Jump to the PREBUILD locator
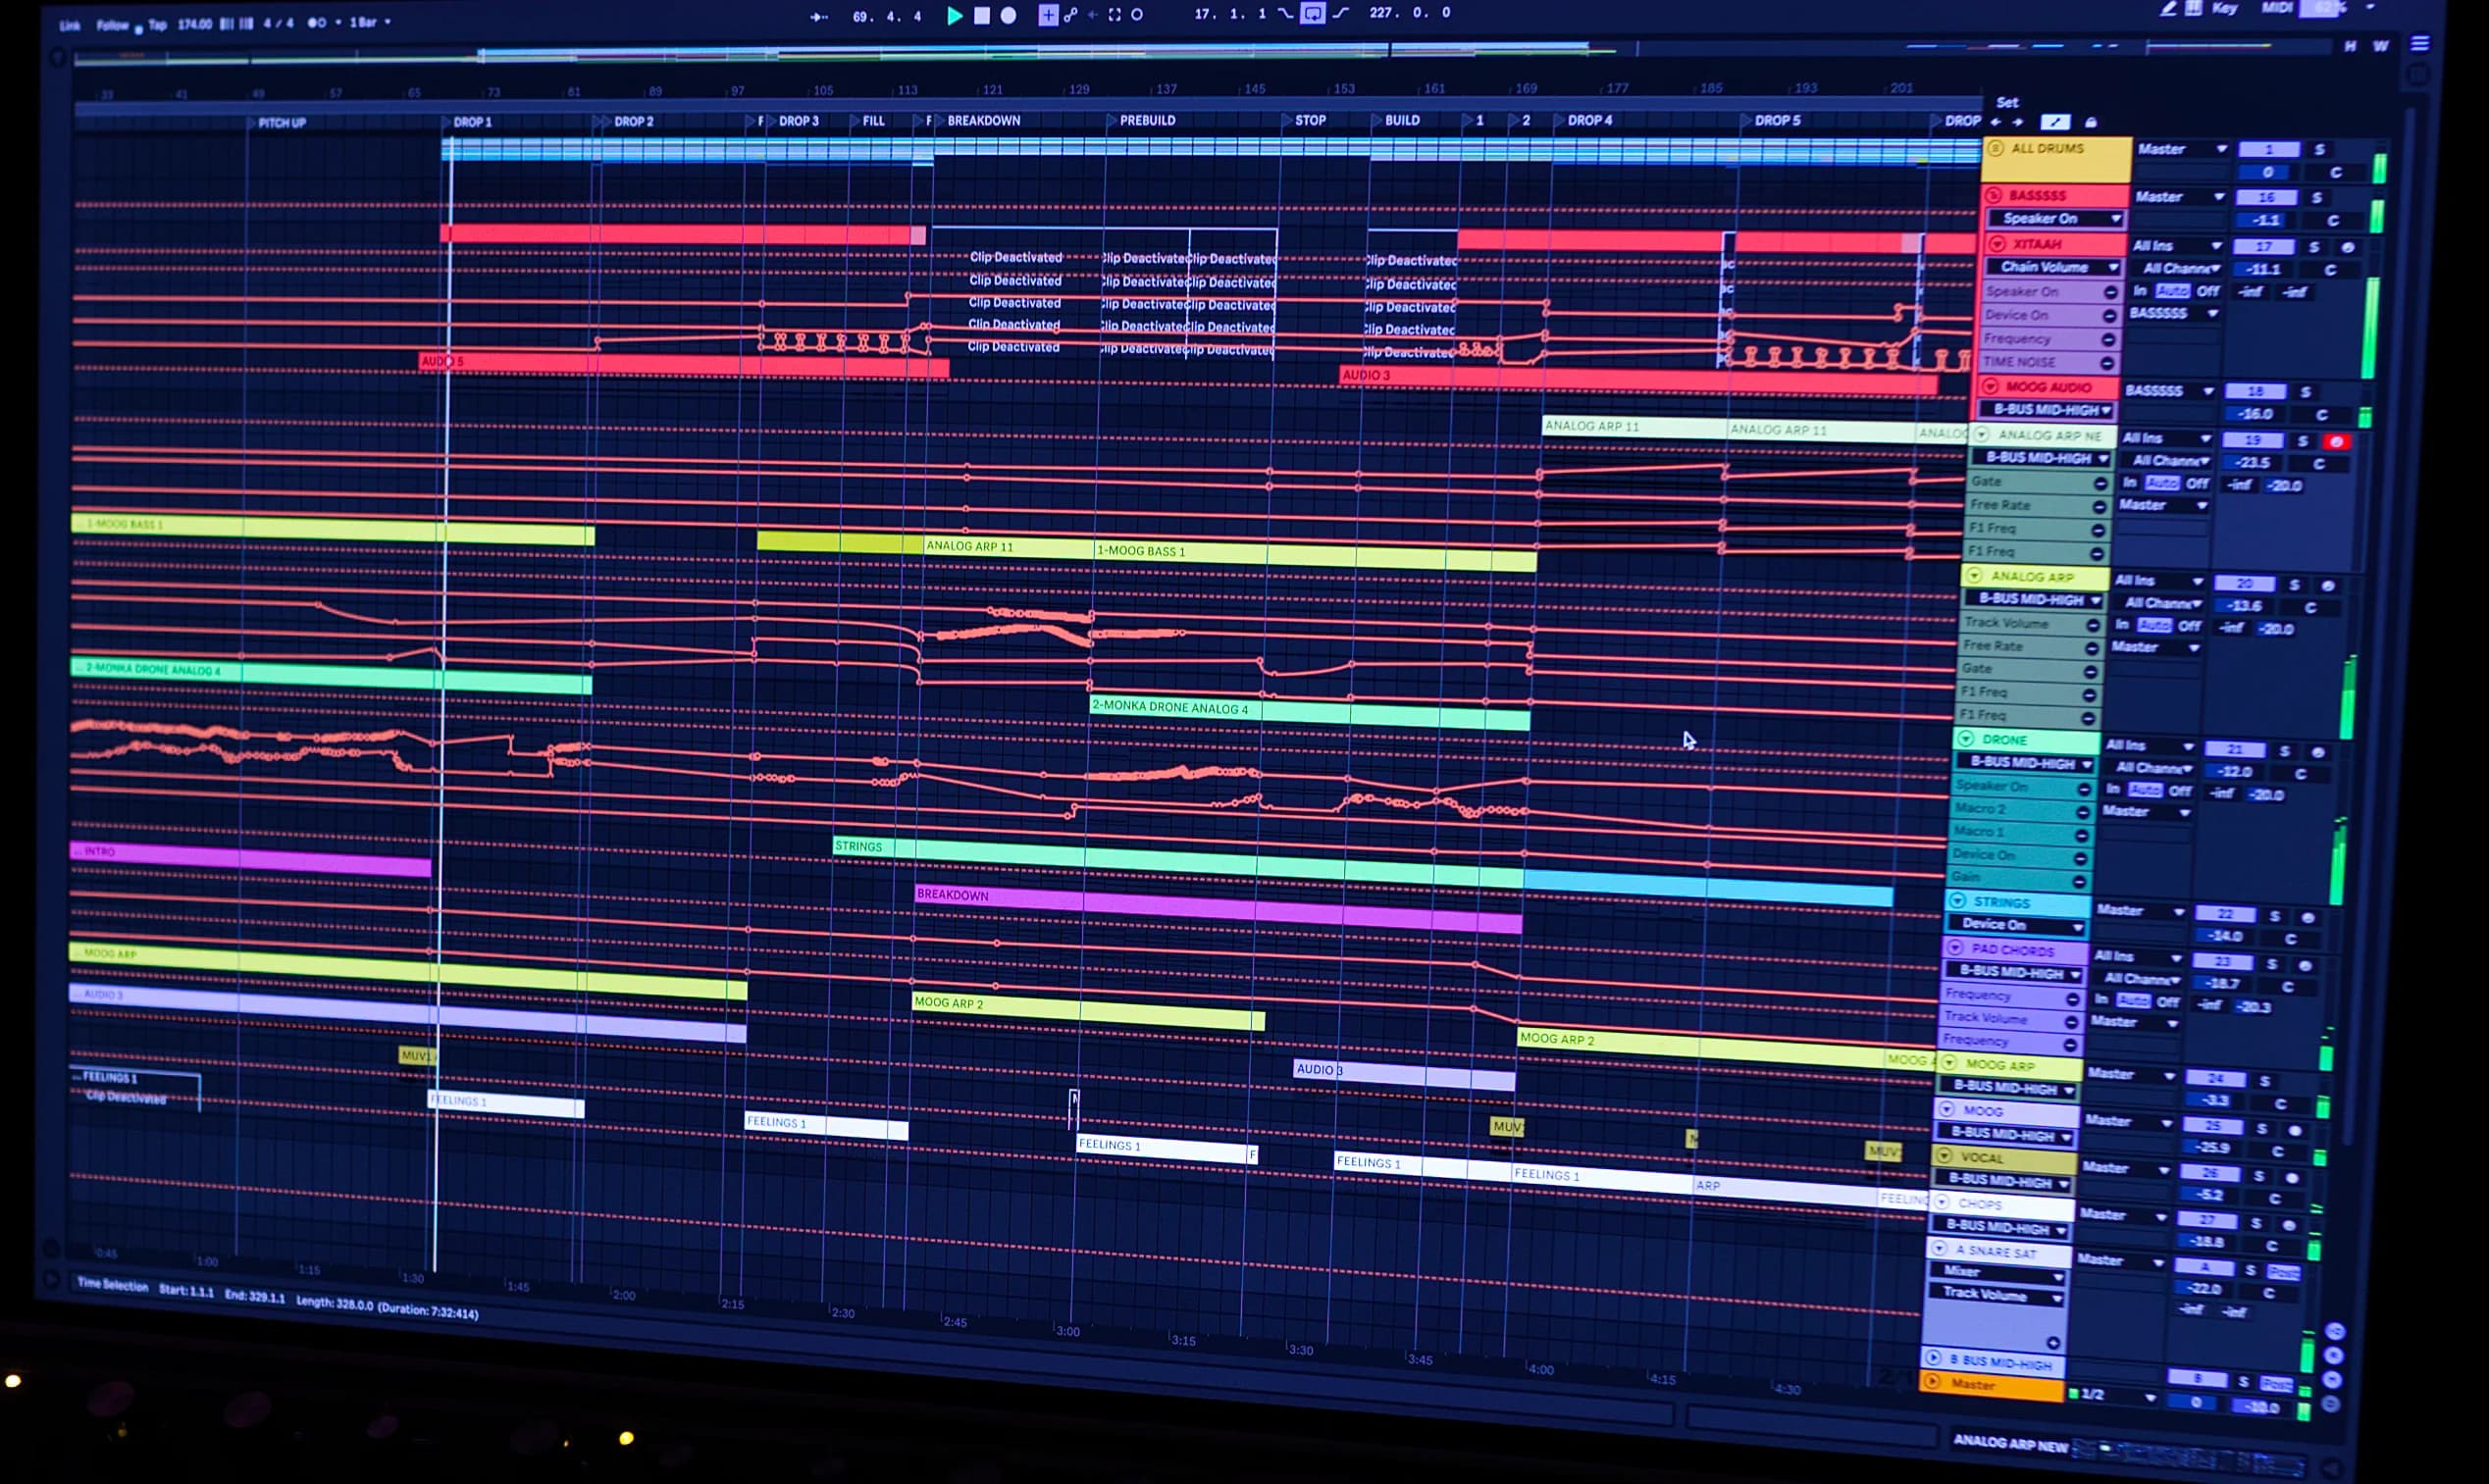The width and height of the screenshot is (2489, 1484). pyautogui.click(x=1146, y=120)
